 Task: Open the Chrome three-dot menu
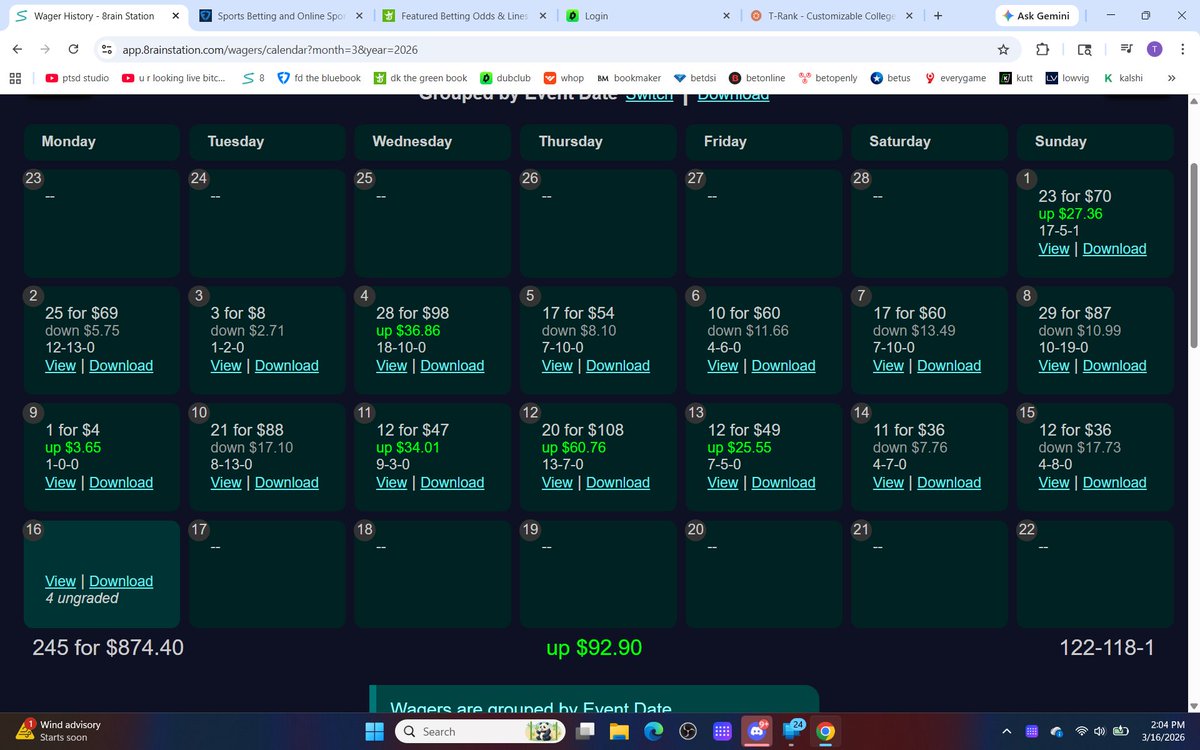(x=1182, y=49)
